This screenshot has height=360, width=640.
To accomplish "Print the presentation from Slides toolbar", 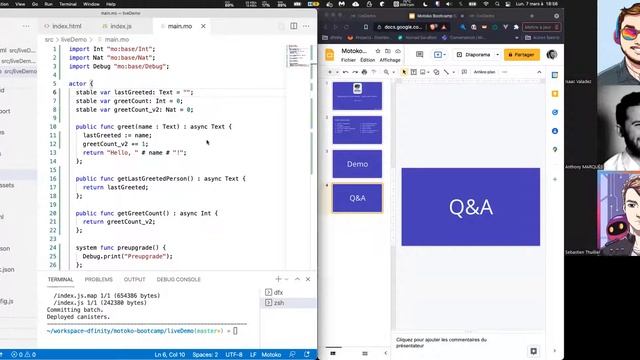I will click(x=364, y=72).
